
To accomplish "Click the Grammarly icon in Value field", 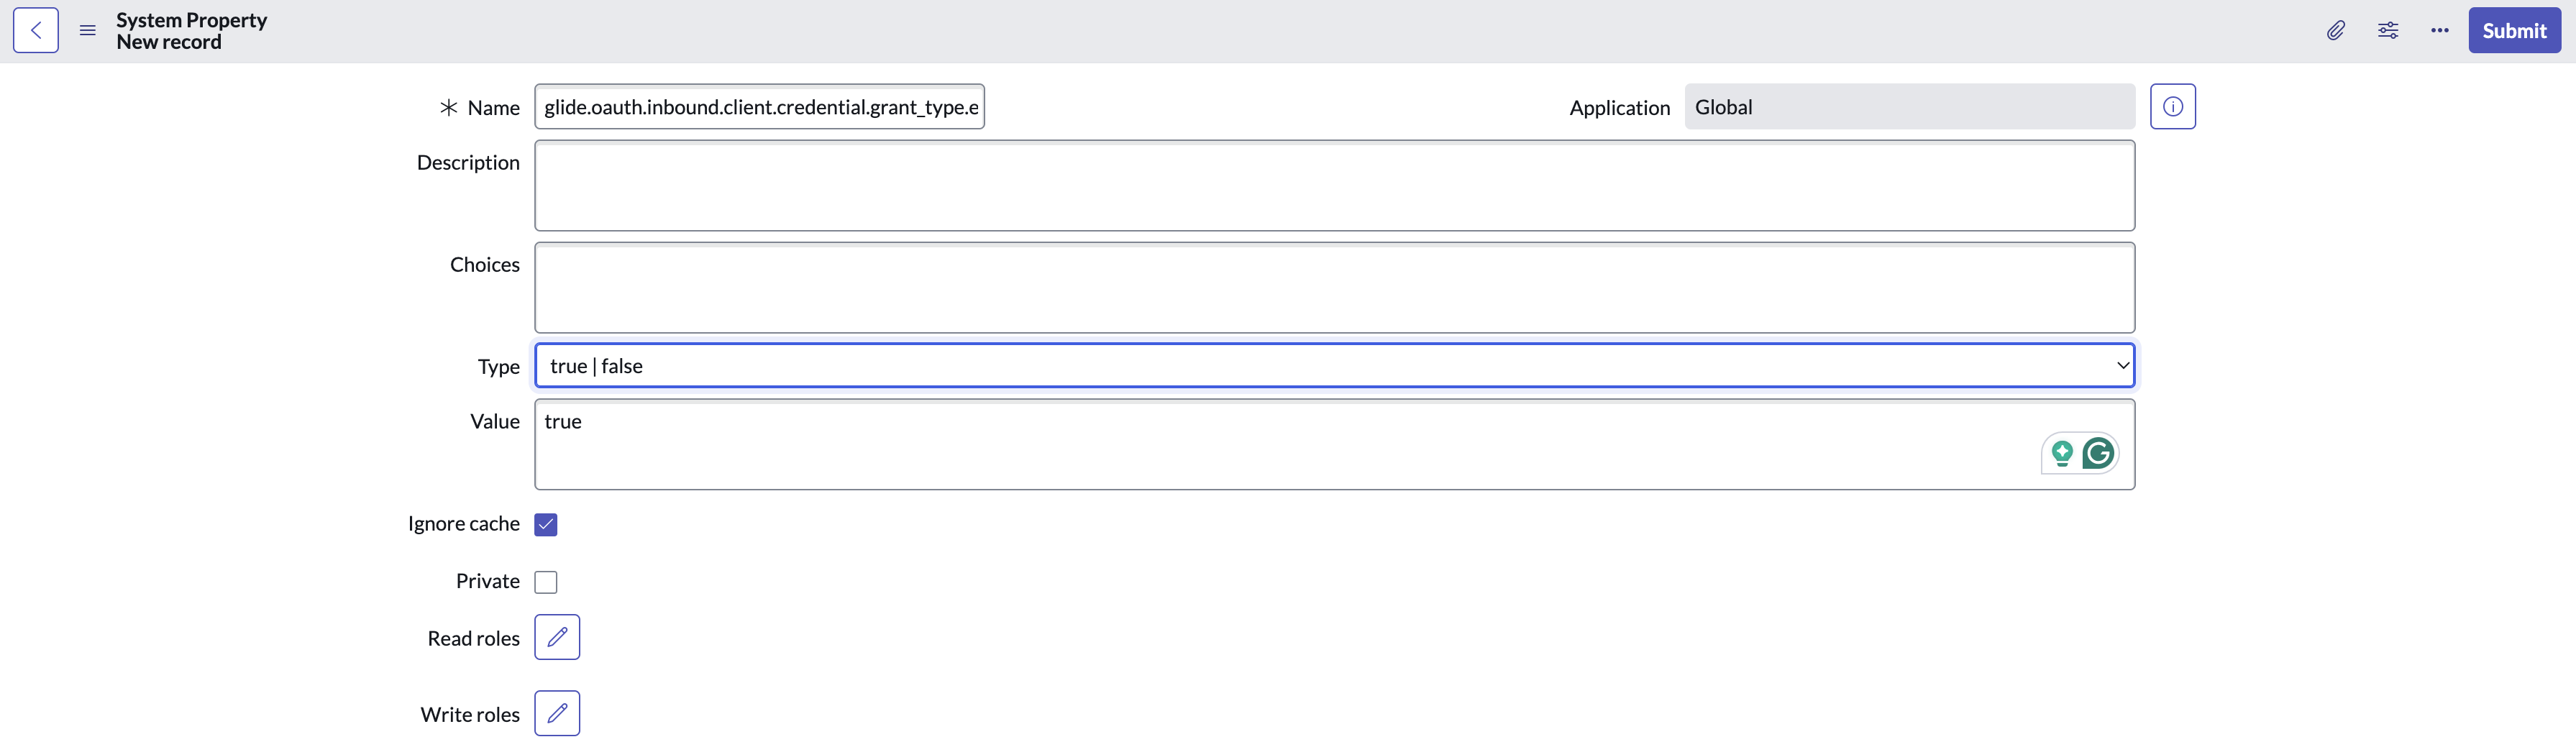I will (2098, 453).
